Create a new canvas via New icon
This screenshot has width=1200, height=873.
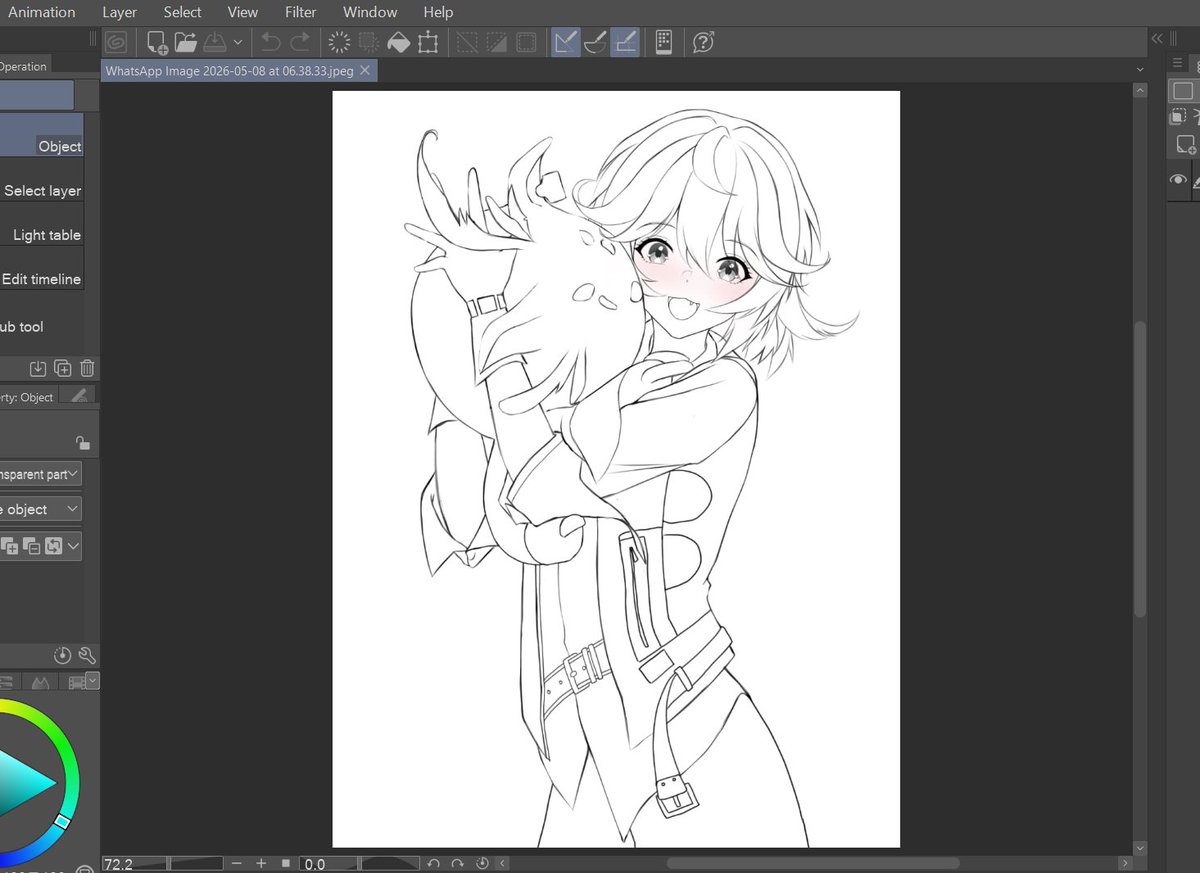tap(157, 42)
